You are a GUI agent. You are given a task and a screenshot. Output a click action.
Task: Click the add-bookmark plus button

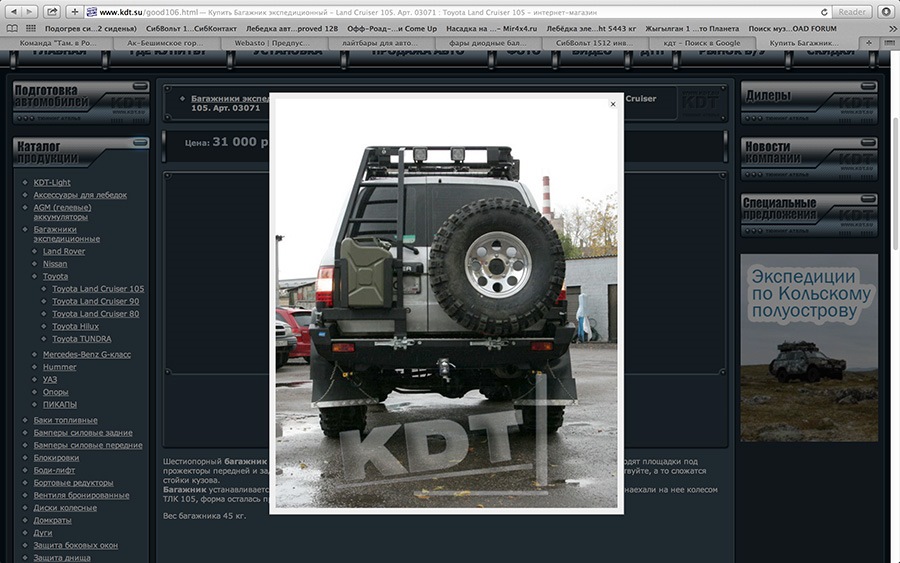[x=75, y=11]
